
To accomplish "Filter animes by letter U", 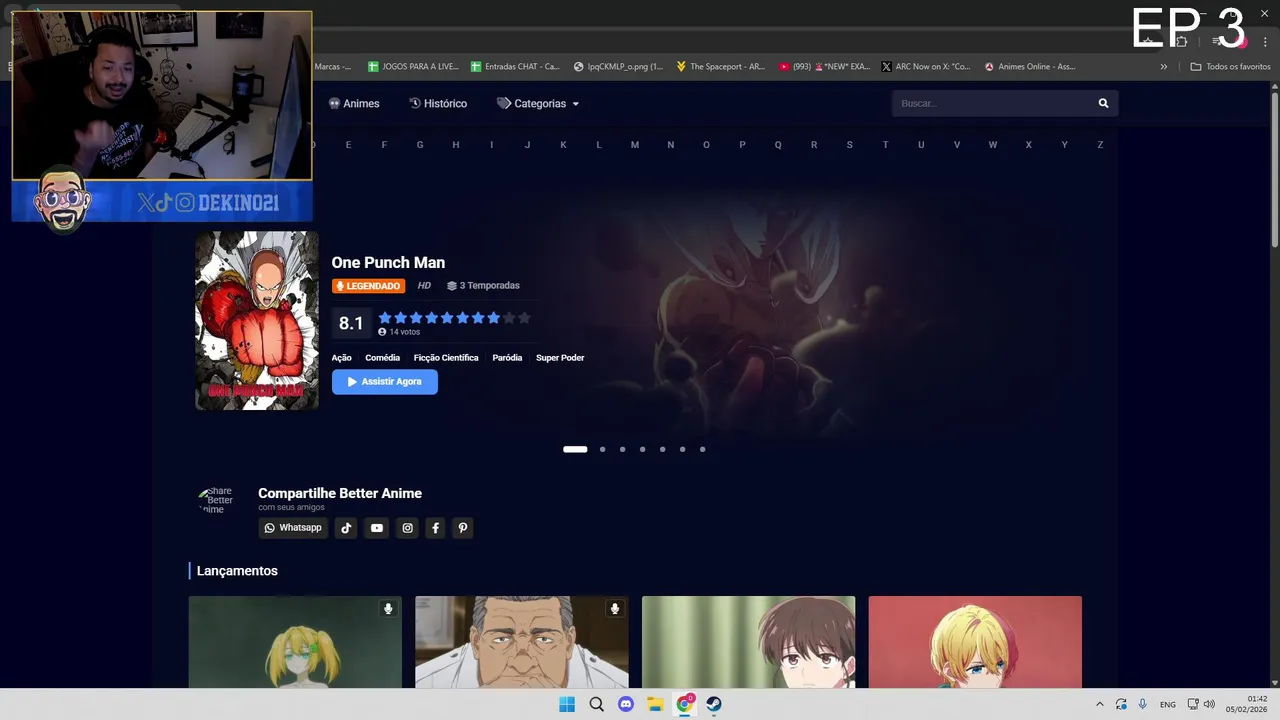I will [x=921, y=145].
